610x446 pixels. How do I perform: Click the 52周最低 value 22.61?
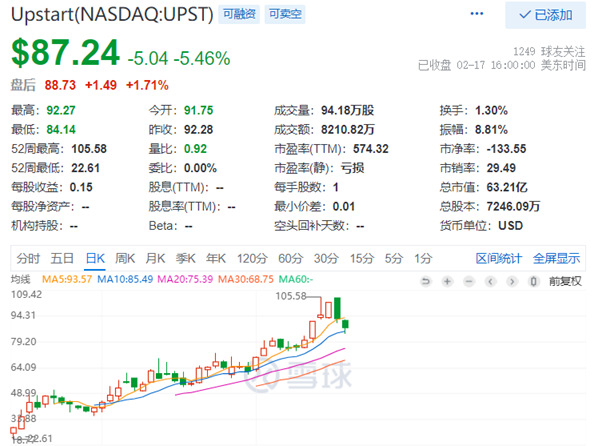(85, 168)
